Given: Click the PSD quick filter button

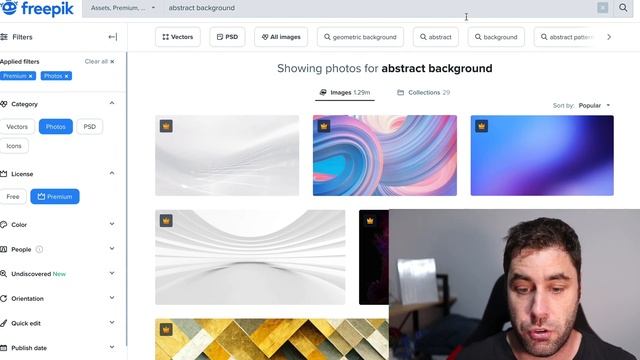Looking at the screenshot, I should point(227,37).
